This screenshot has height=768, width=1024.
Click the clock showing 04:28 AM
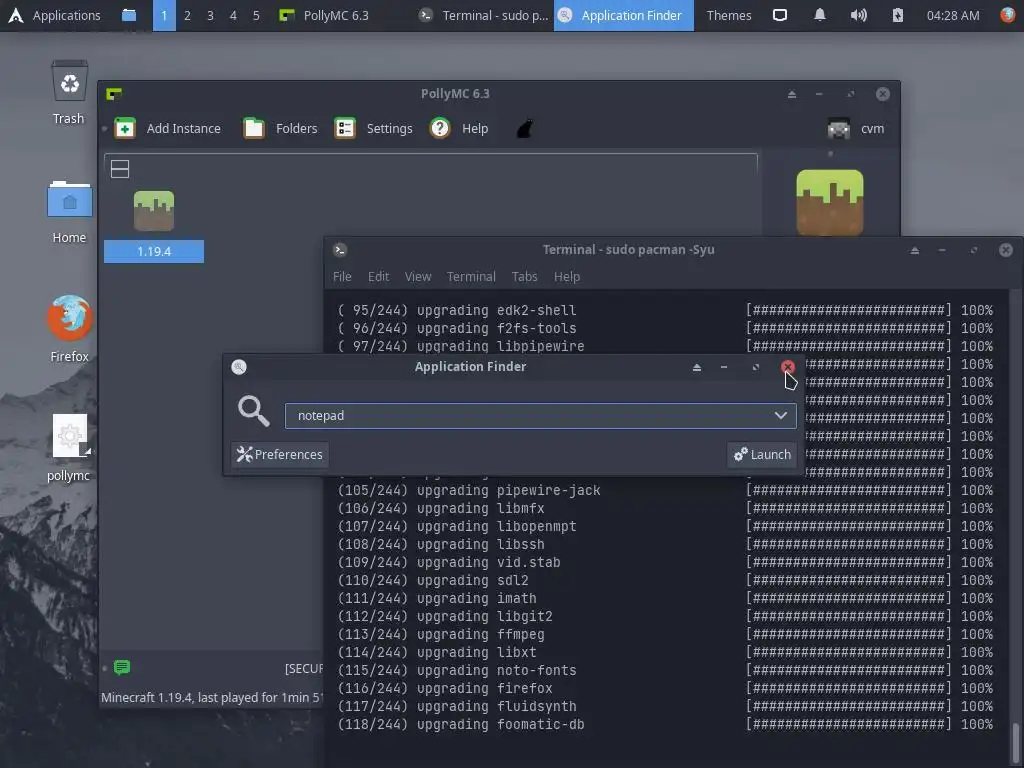953,15
